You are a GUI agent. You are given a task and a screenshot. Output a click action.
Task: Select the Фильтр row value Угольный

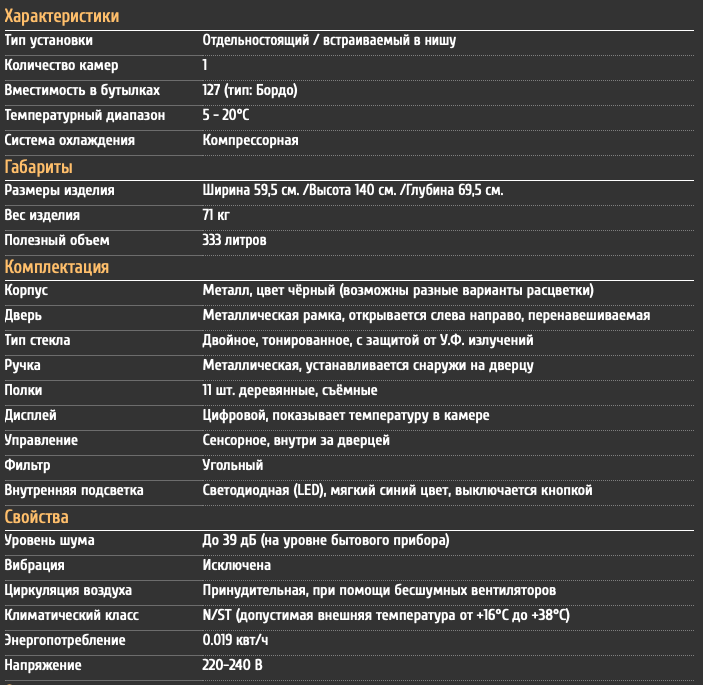coord(233,465)
